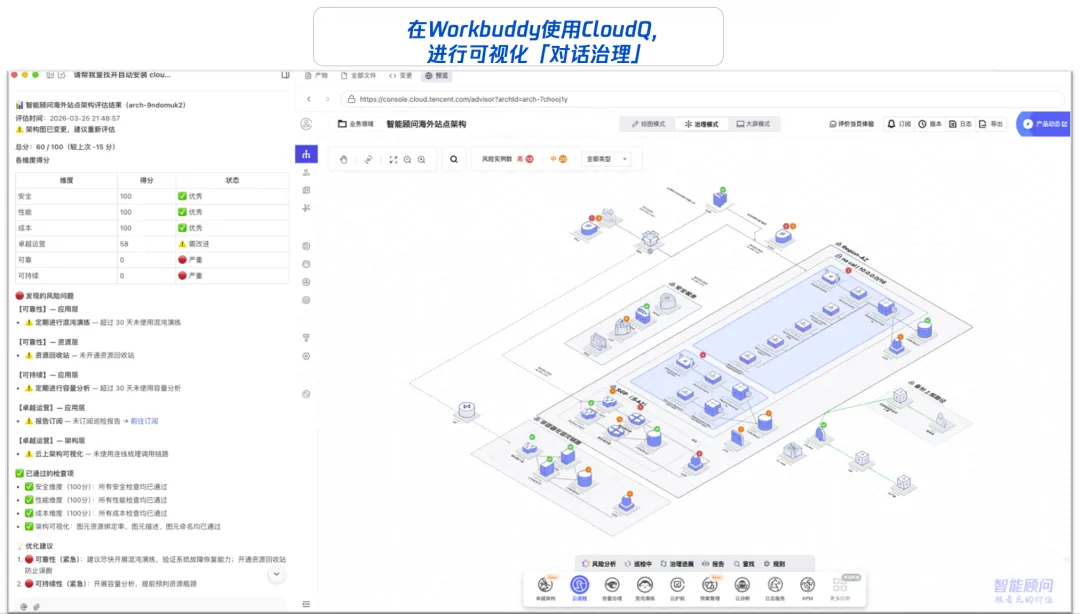
Task: Click the browser forward arrow
Action: point(328,99)
